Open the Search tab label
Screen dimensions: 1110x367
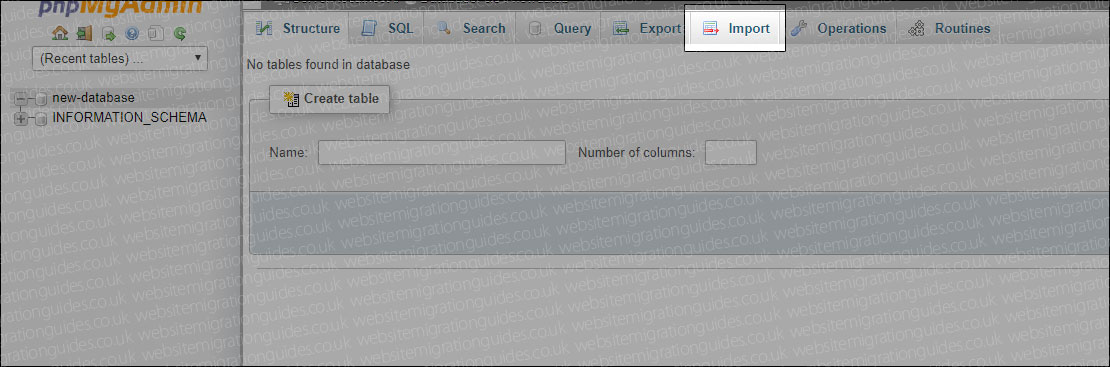tap(484, 29)
